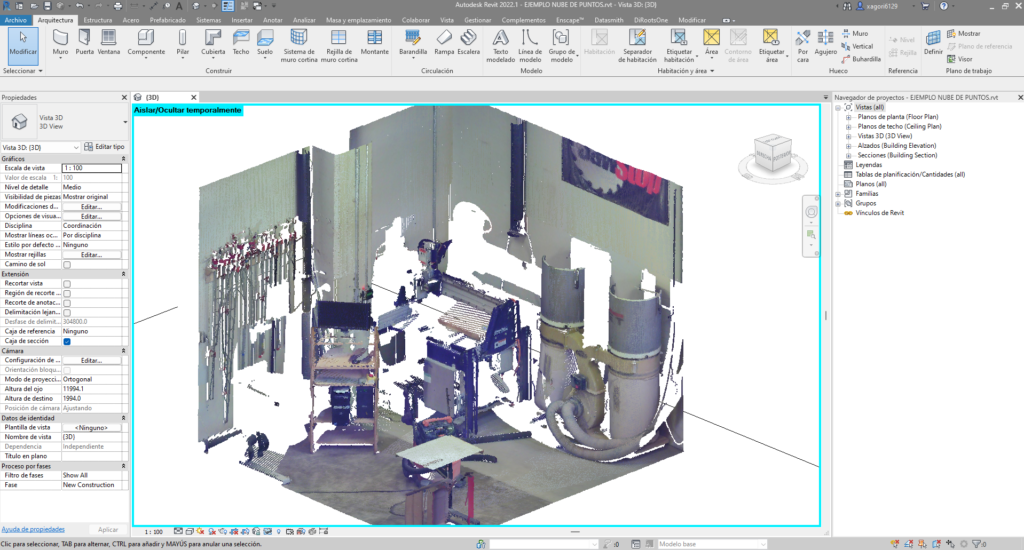
Task: Select the Texto modelado tool
Action: (x=502, y=42)
